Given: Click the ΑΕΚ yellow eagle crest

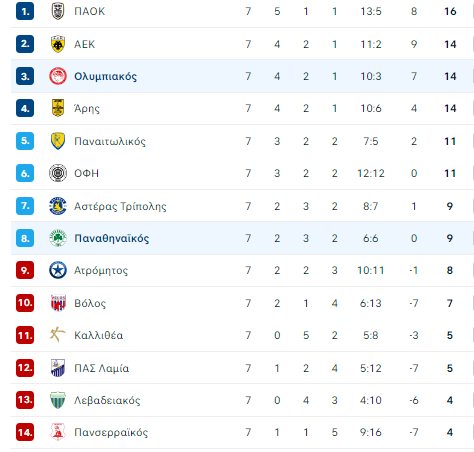Looking at the screenshot, I should coord(58,44).
